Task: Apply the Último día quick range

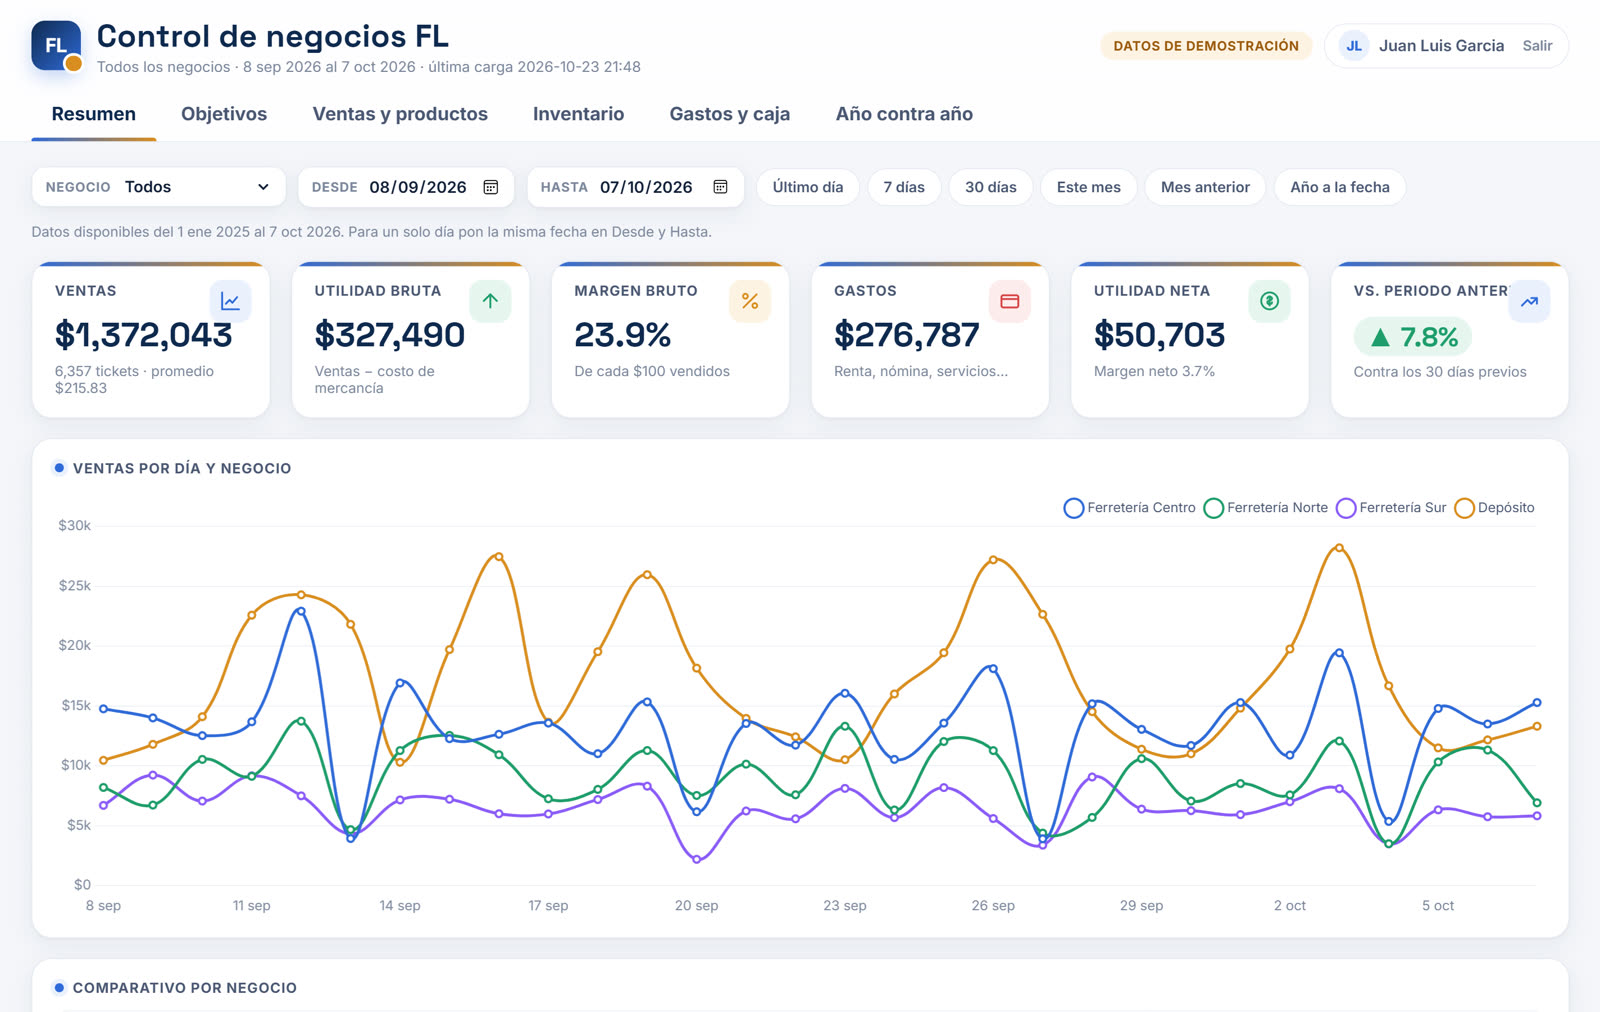Action: pos(808,187)
